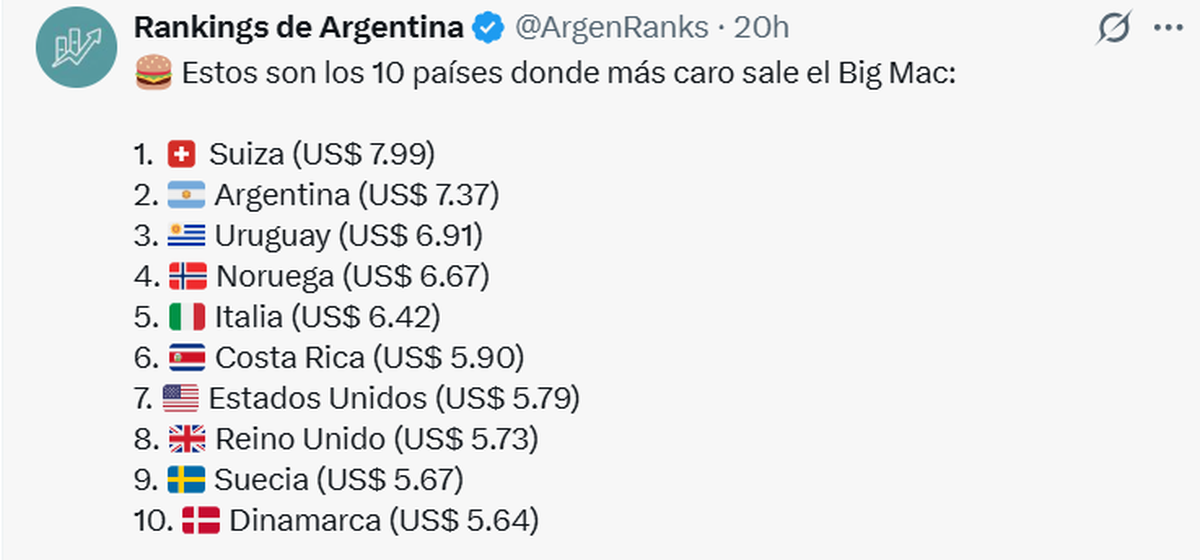This screenshot has height=560, width=1200.
Task: Click the Switzerland flag icon
Action: coord(183,154)
